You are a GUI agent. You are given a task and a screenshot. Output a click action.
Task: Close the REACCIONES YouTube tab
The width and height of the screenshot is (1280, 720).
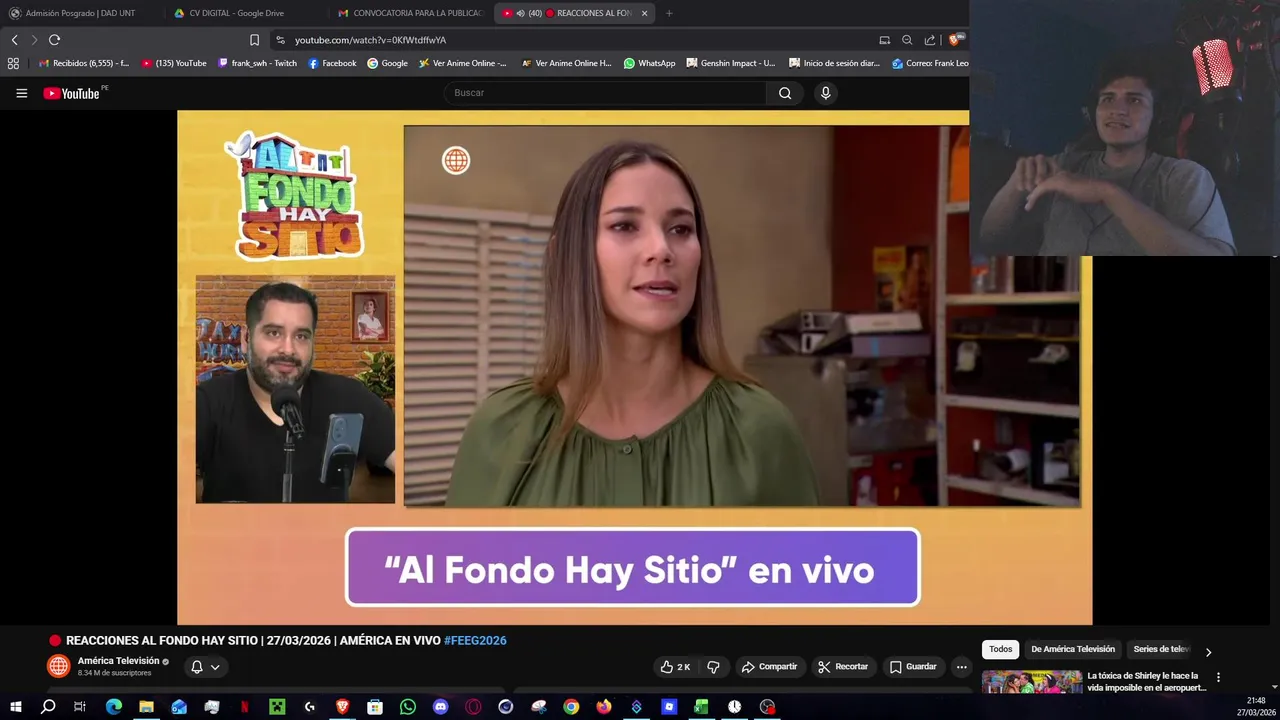tap(644, 13)
